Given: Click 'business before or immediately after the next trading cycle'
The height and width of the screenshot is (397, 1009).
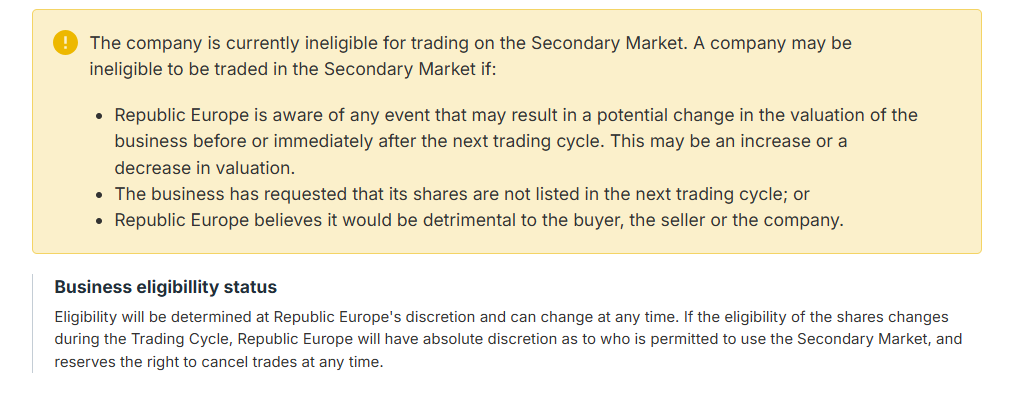Looking at the screenshot, I should [360, 142].
